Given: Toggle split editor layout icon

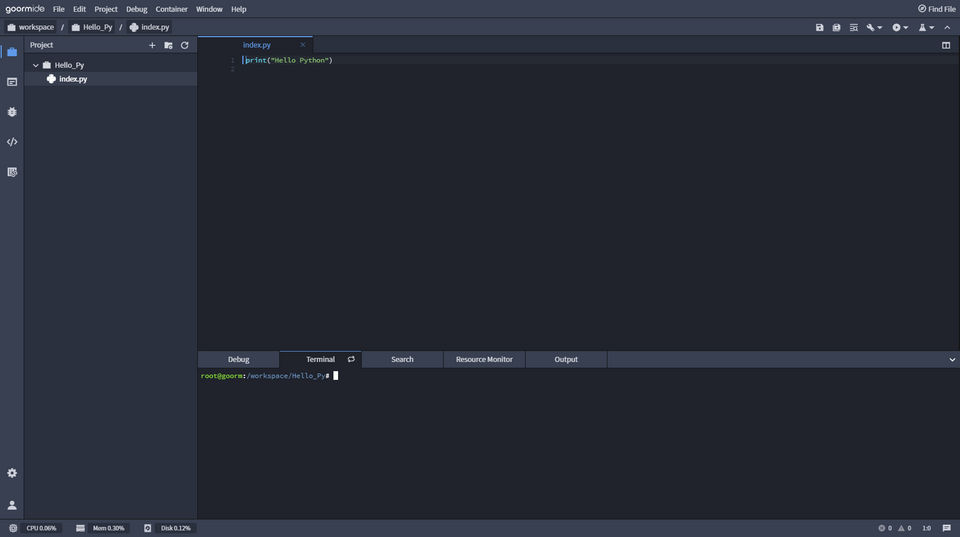Looking at the screenshot, I should [946, 45].
